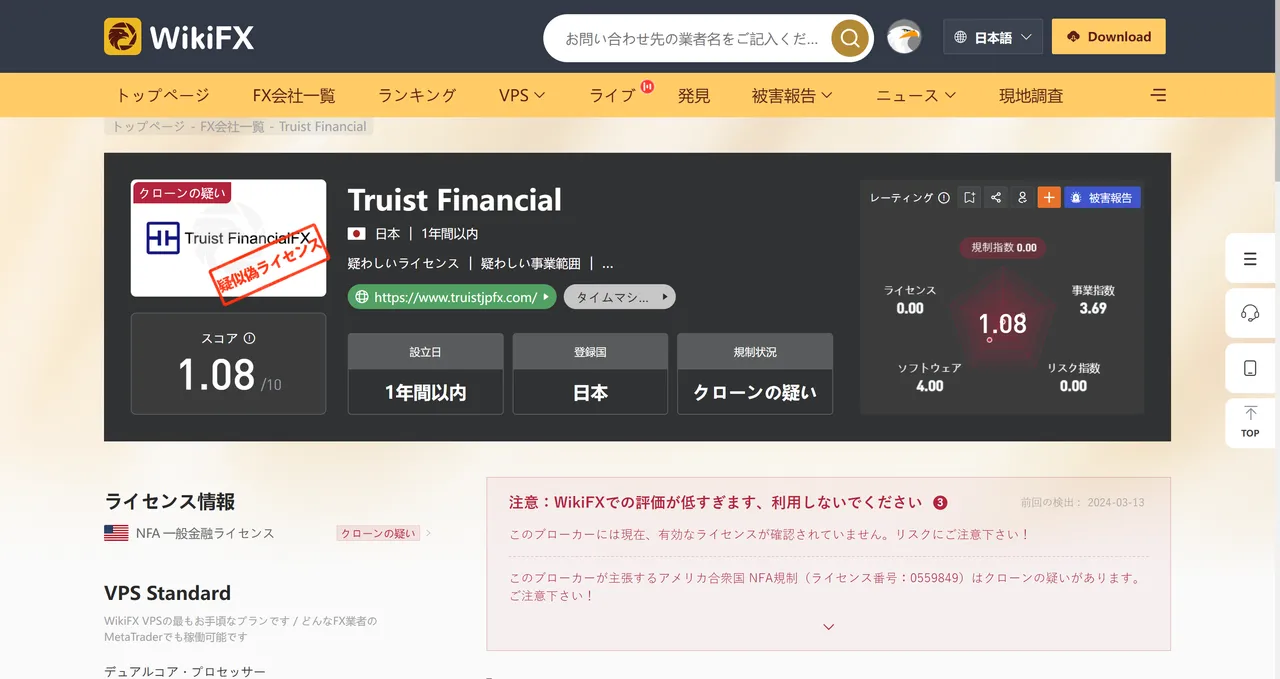The width and height of the screenshot is (1280, 679).
Task: Click the headset support icon
Action: tap(1250, 313)
